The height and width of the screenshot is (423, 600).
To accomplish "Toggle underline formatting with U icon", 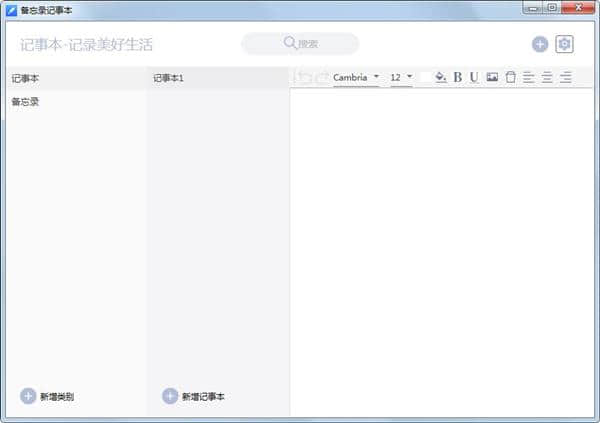I will (474, 77).
